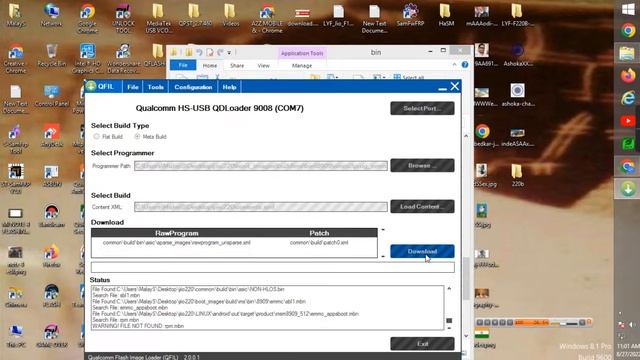Click the Load Content button
This screenshot has width=640, height=360.
point(422,207)
